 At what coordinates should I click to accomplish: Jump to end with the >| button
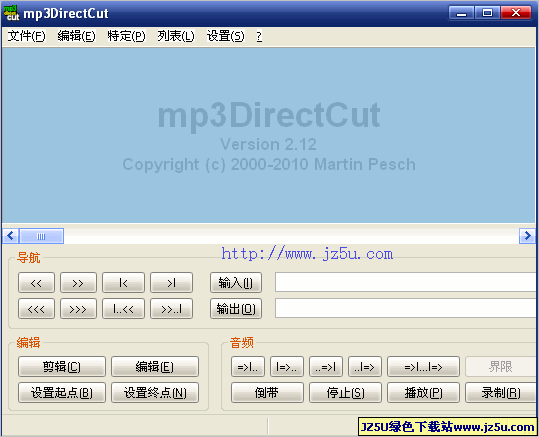click(x=172, y=283)
